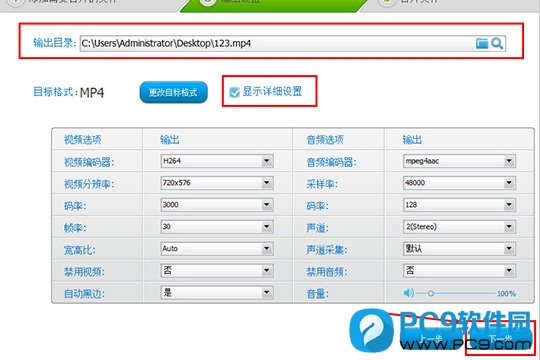
Task: Click the 采样率 row label
Action: [322, 184]
